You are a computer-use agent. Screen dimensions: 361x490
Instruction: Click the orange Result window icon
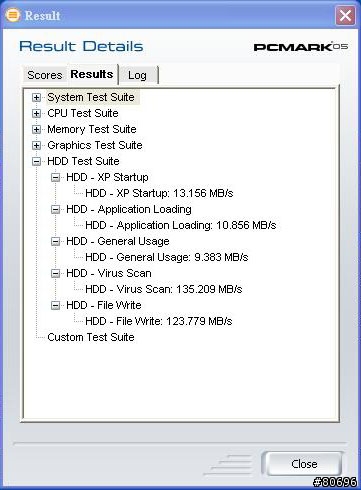point(13,15)
